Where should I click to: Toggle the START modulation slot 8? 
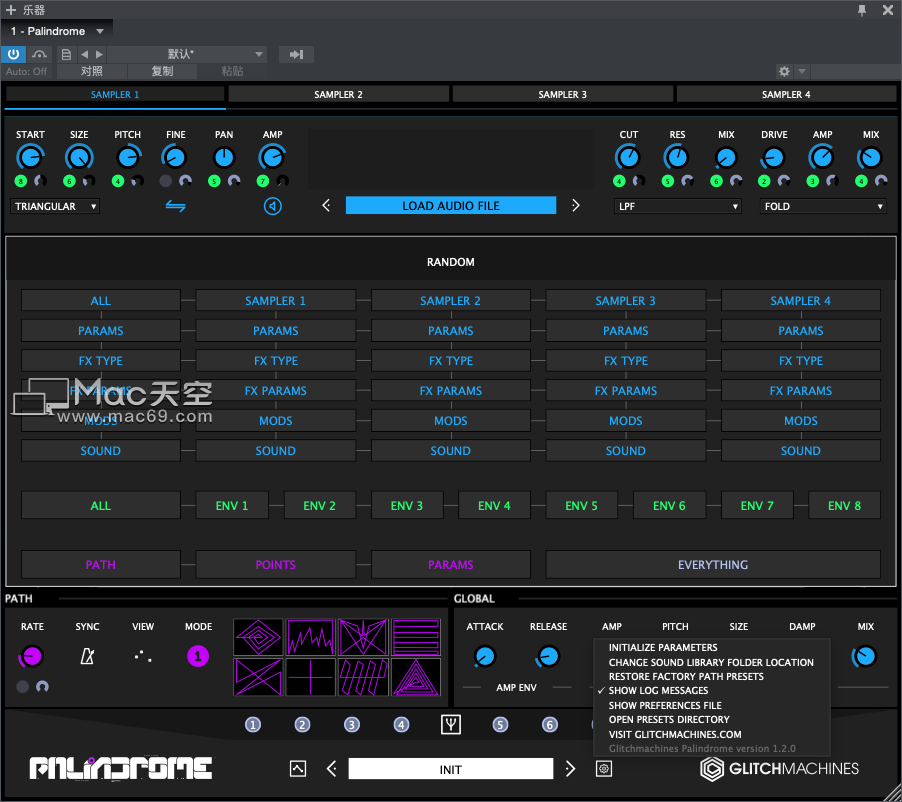[x=21, y=181]
